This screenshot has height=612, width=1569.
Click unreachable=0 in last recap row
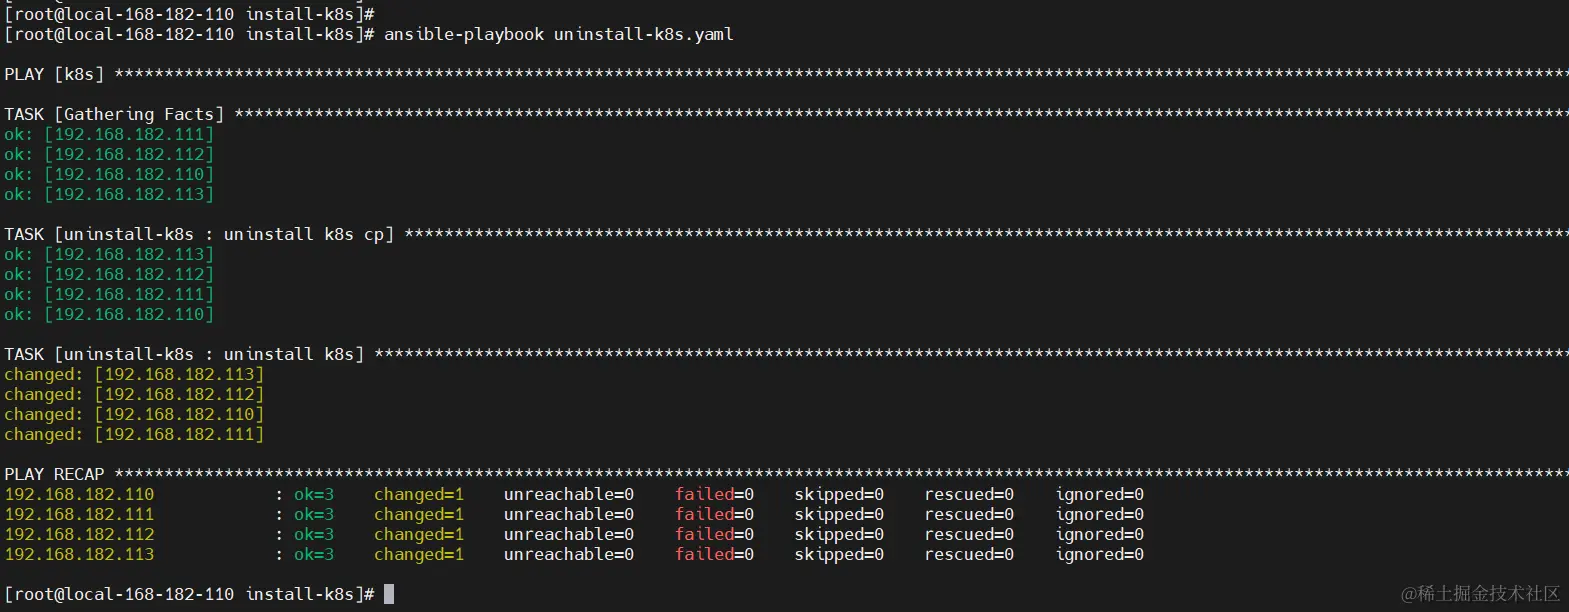tap(568, 554)
